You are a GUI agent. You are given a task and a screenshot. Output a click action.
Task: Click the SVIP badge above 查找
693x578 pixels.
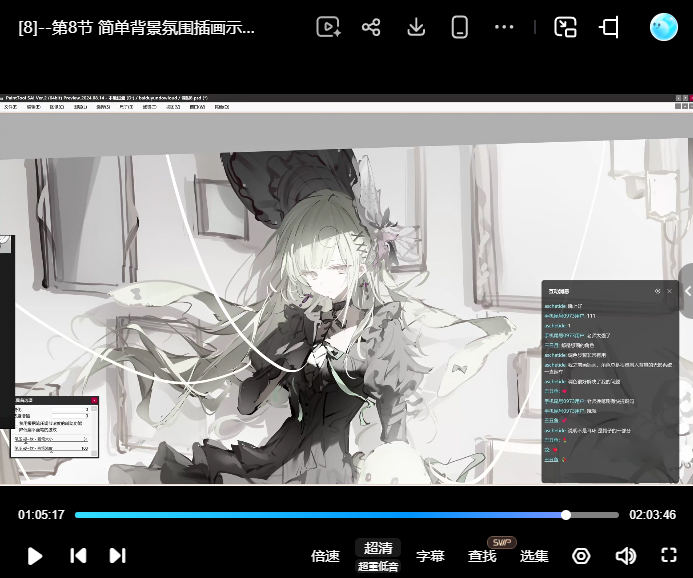tap(502, 542)
